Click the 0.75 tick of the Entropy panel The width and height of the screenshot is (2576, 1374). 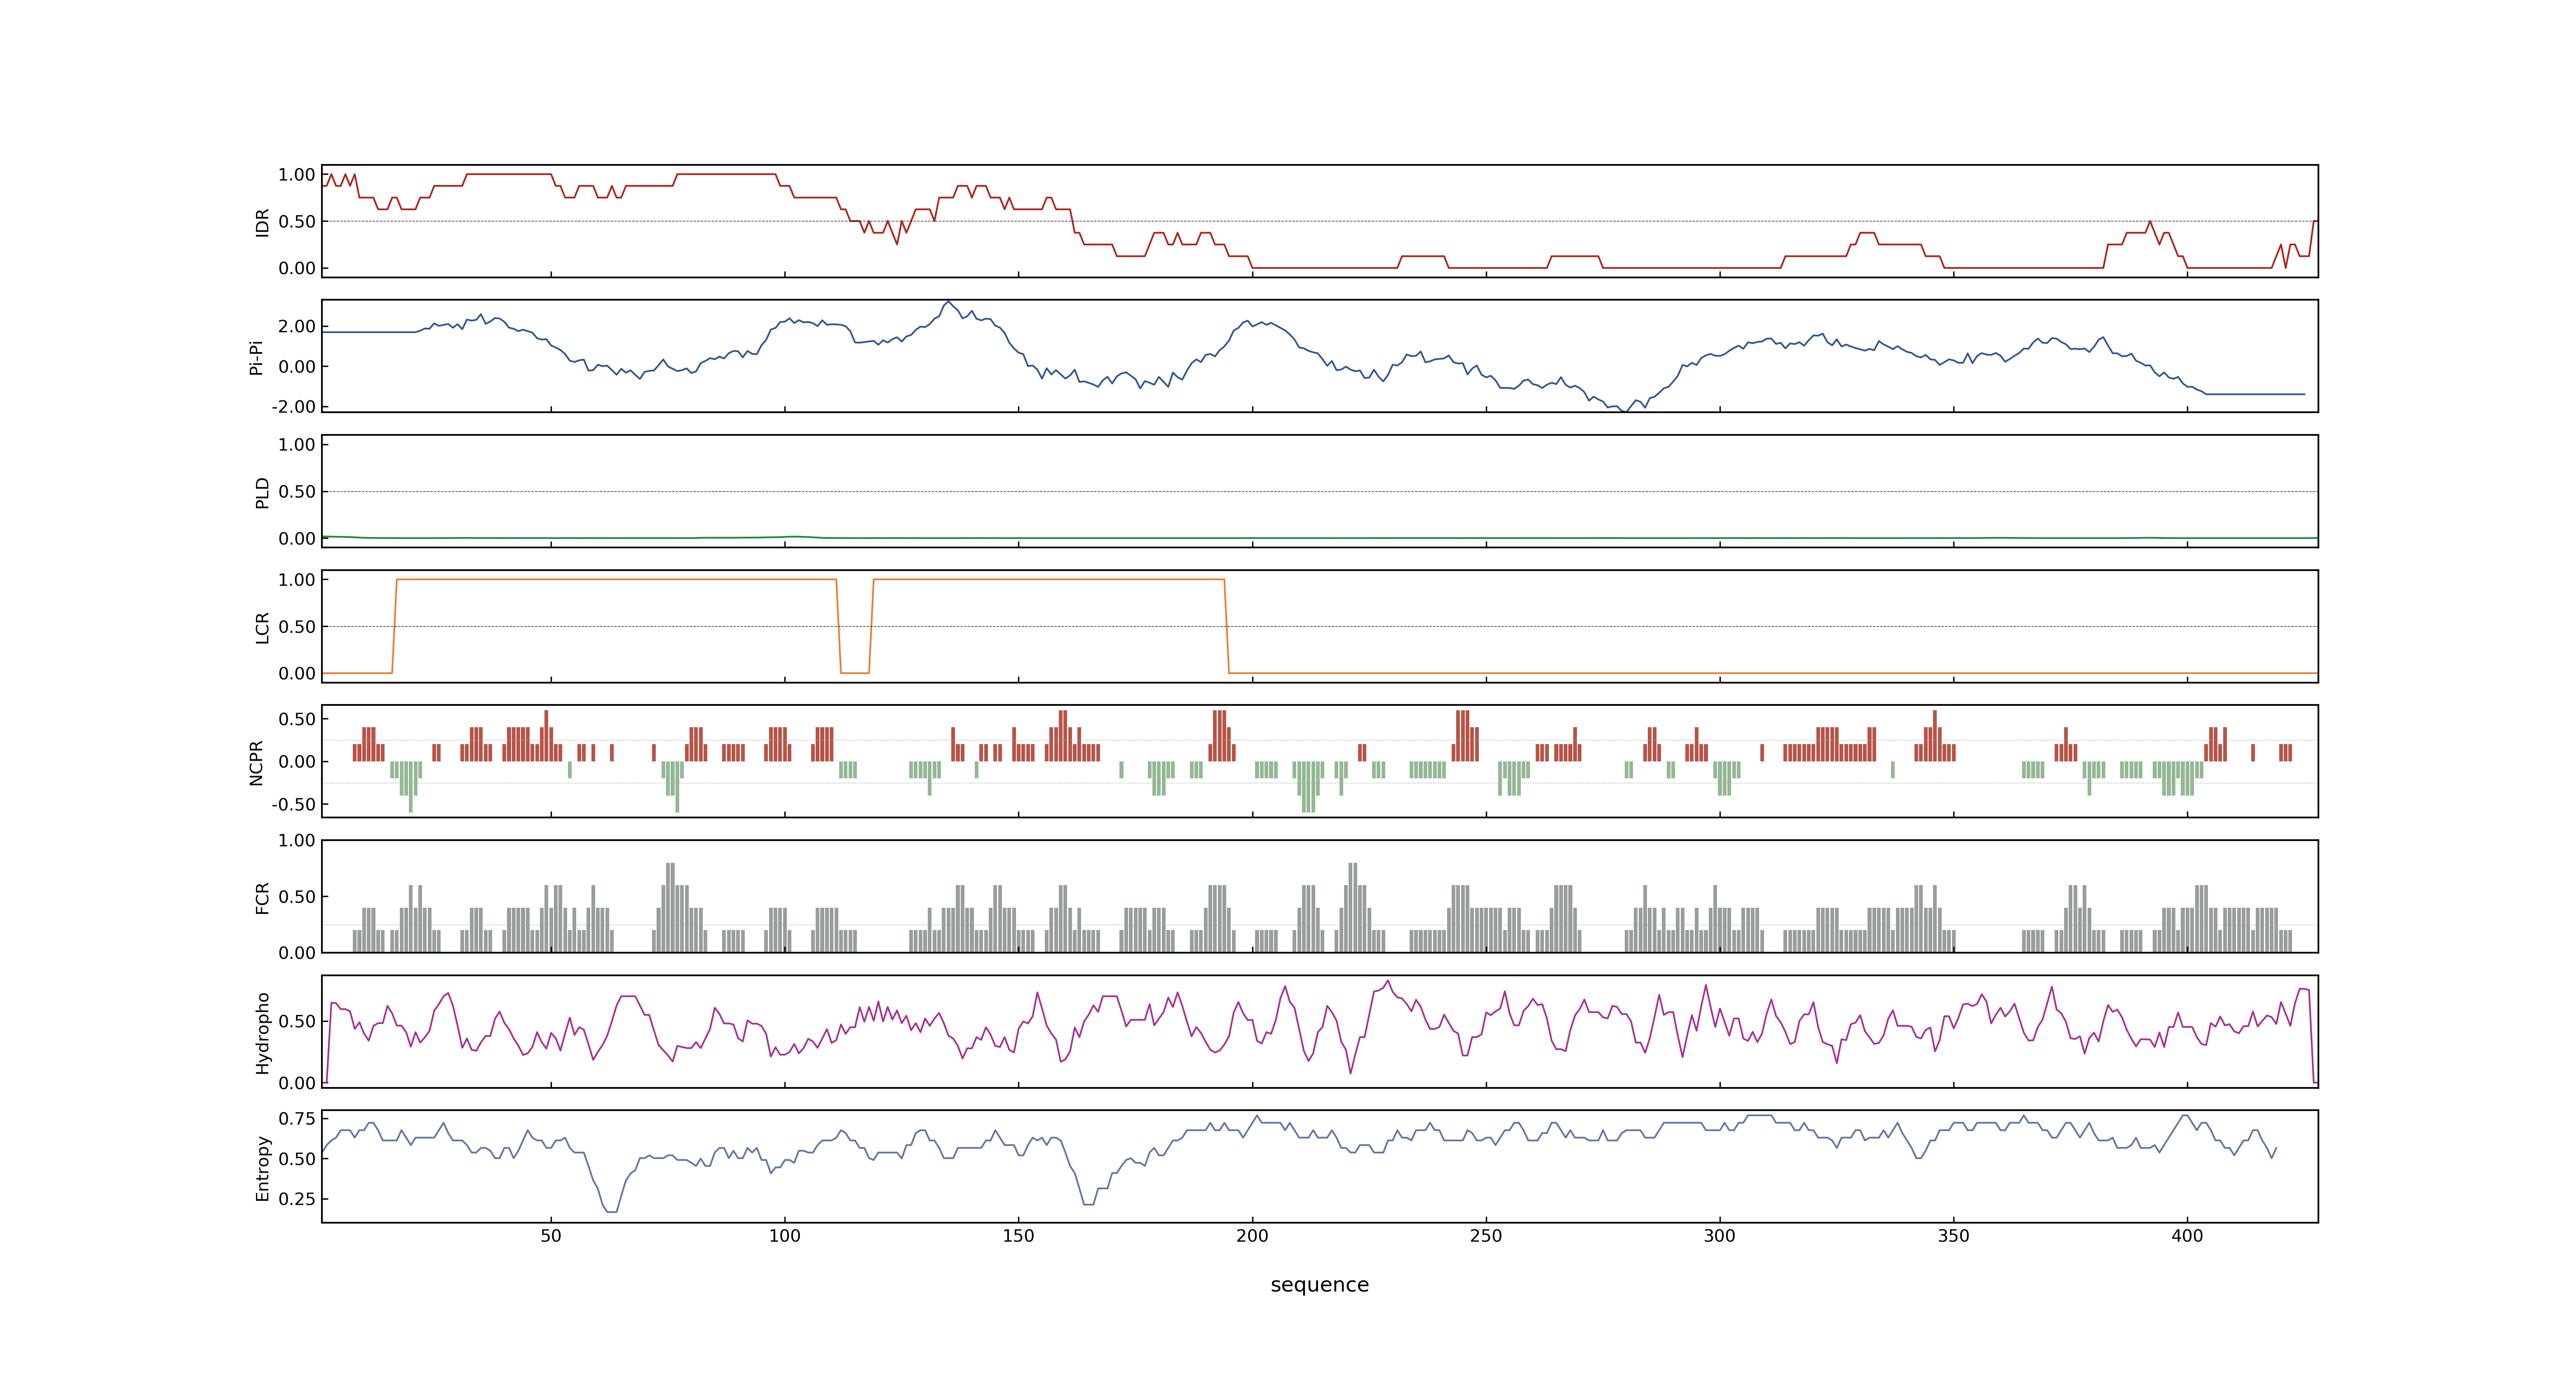point(297,1119)
